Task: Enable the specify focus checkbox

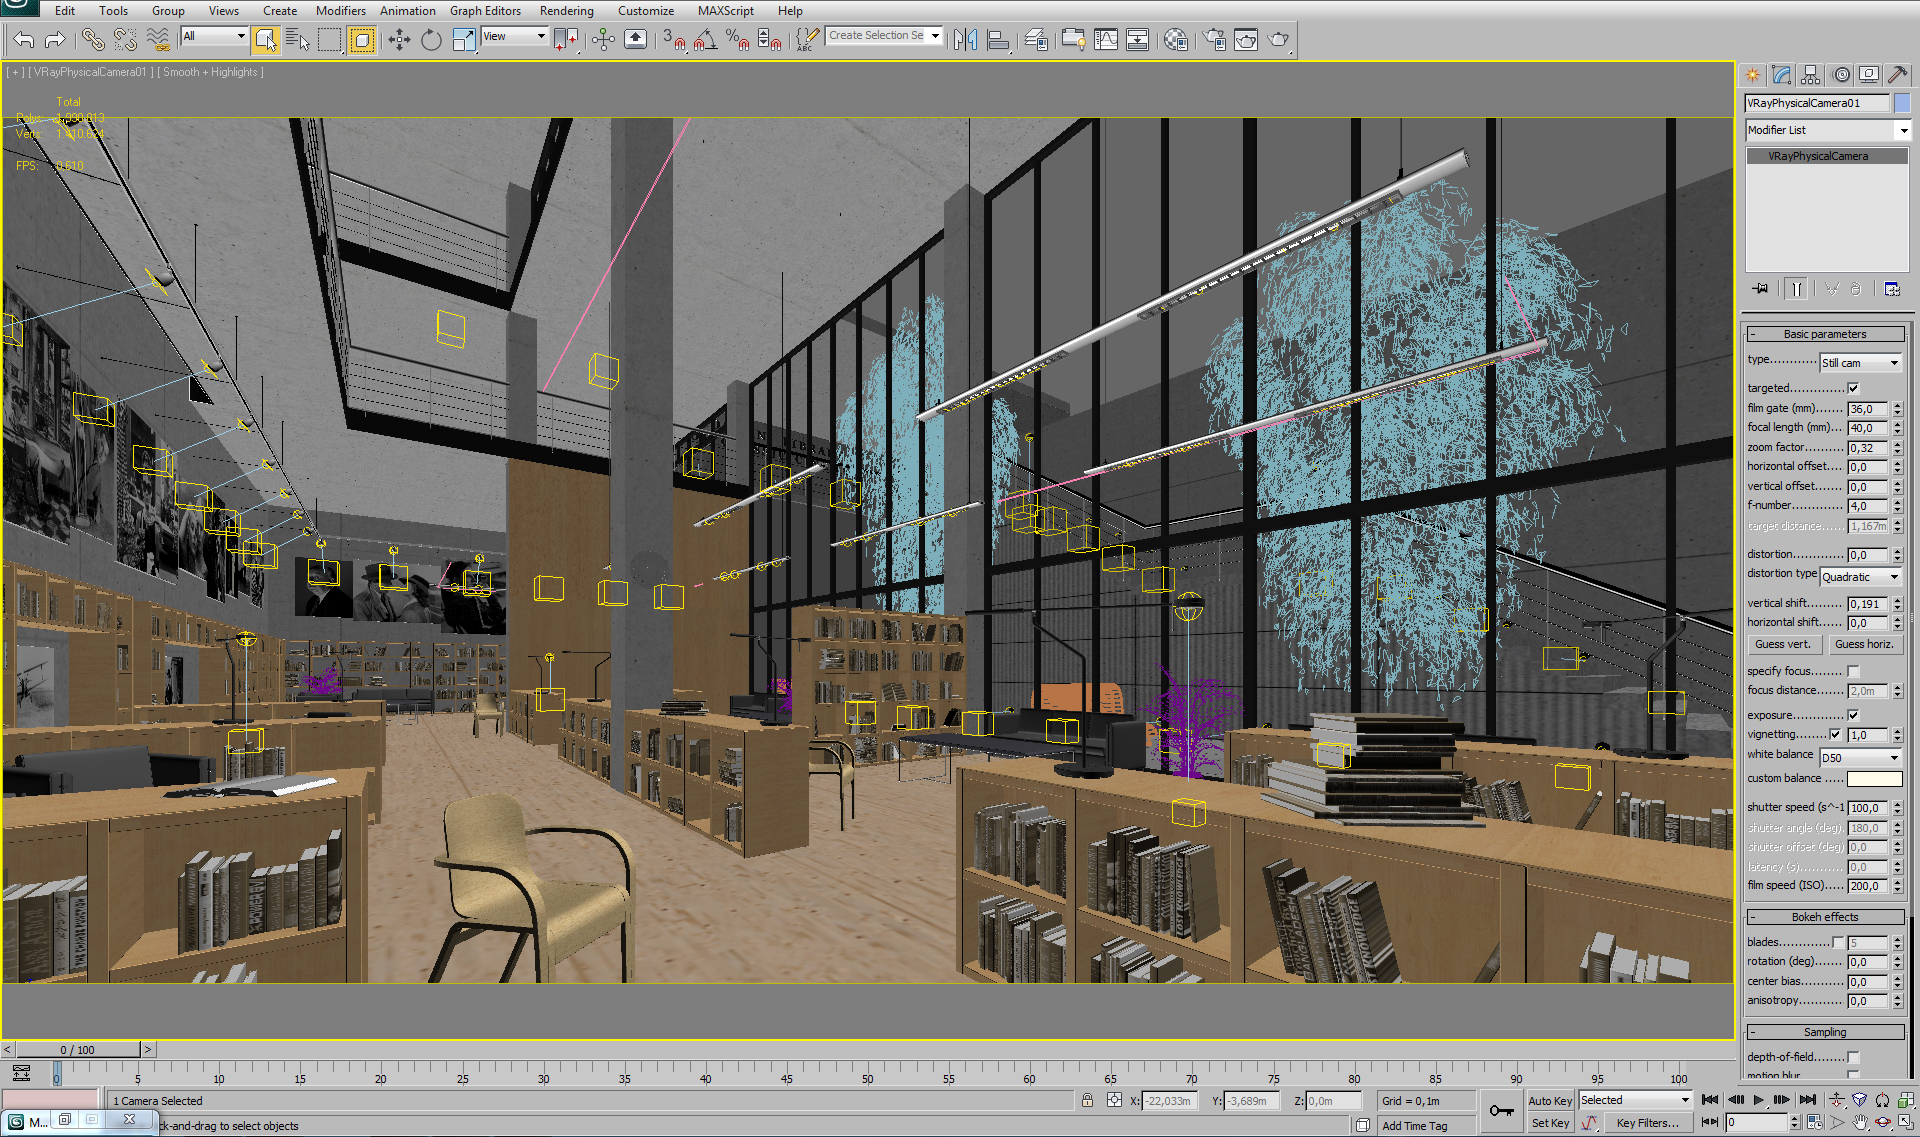Action: pyautogui.click(x=1853, y=671)
